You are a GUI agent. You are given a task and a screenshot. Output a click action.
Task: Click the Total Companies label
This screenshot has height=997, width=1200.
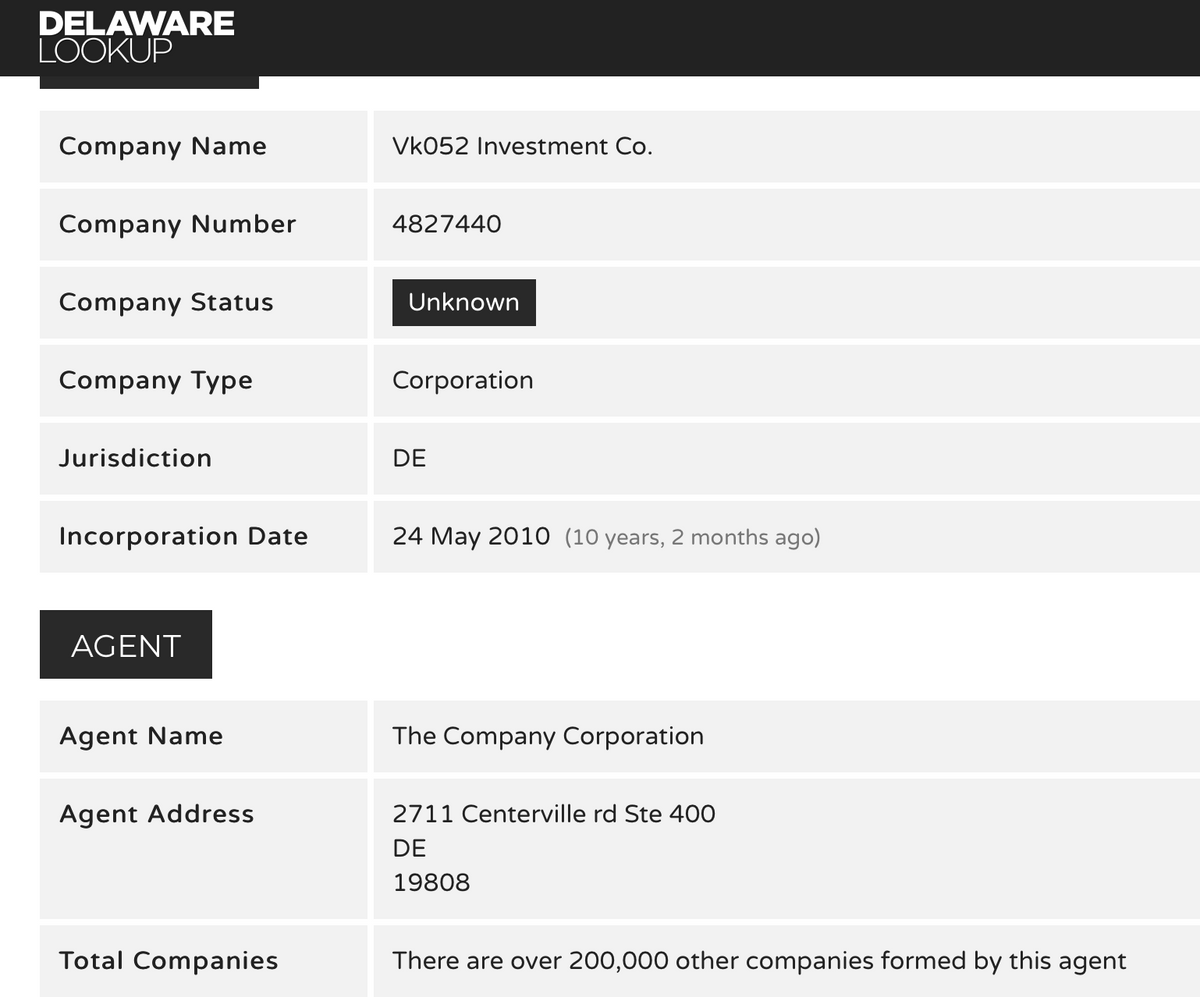tap(169, 961)
